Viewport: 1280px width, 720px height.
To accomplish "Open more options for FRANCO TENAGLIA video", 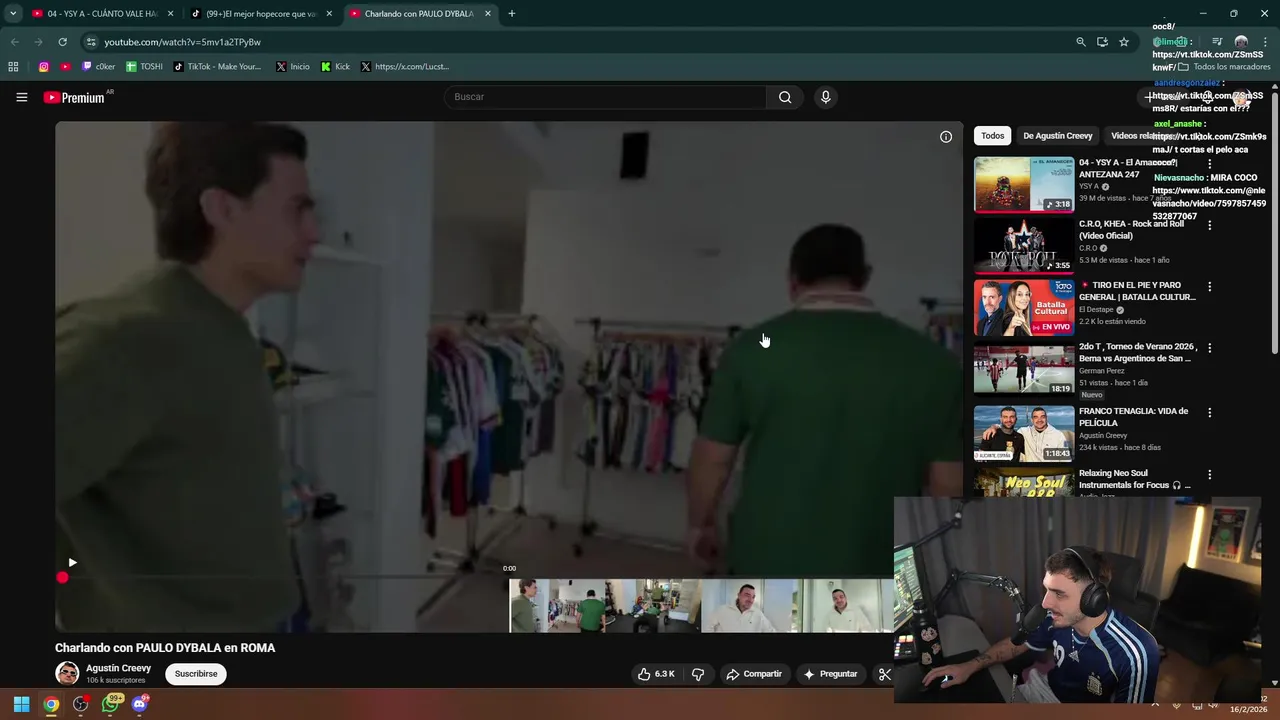I will coord(1209,412).
